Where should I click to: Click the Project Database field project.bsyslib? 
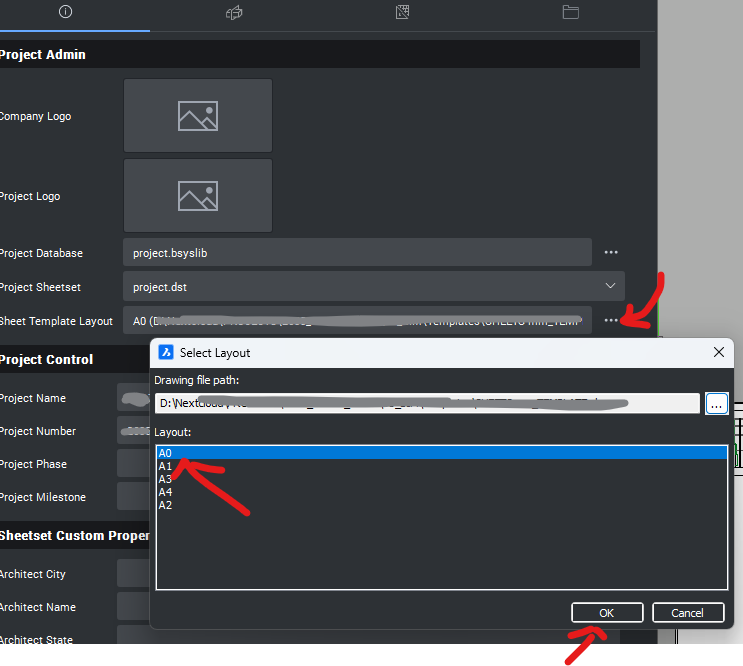click(357, 253)
